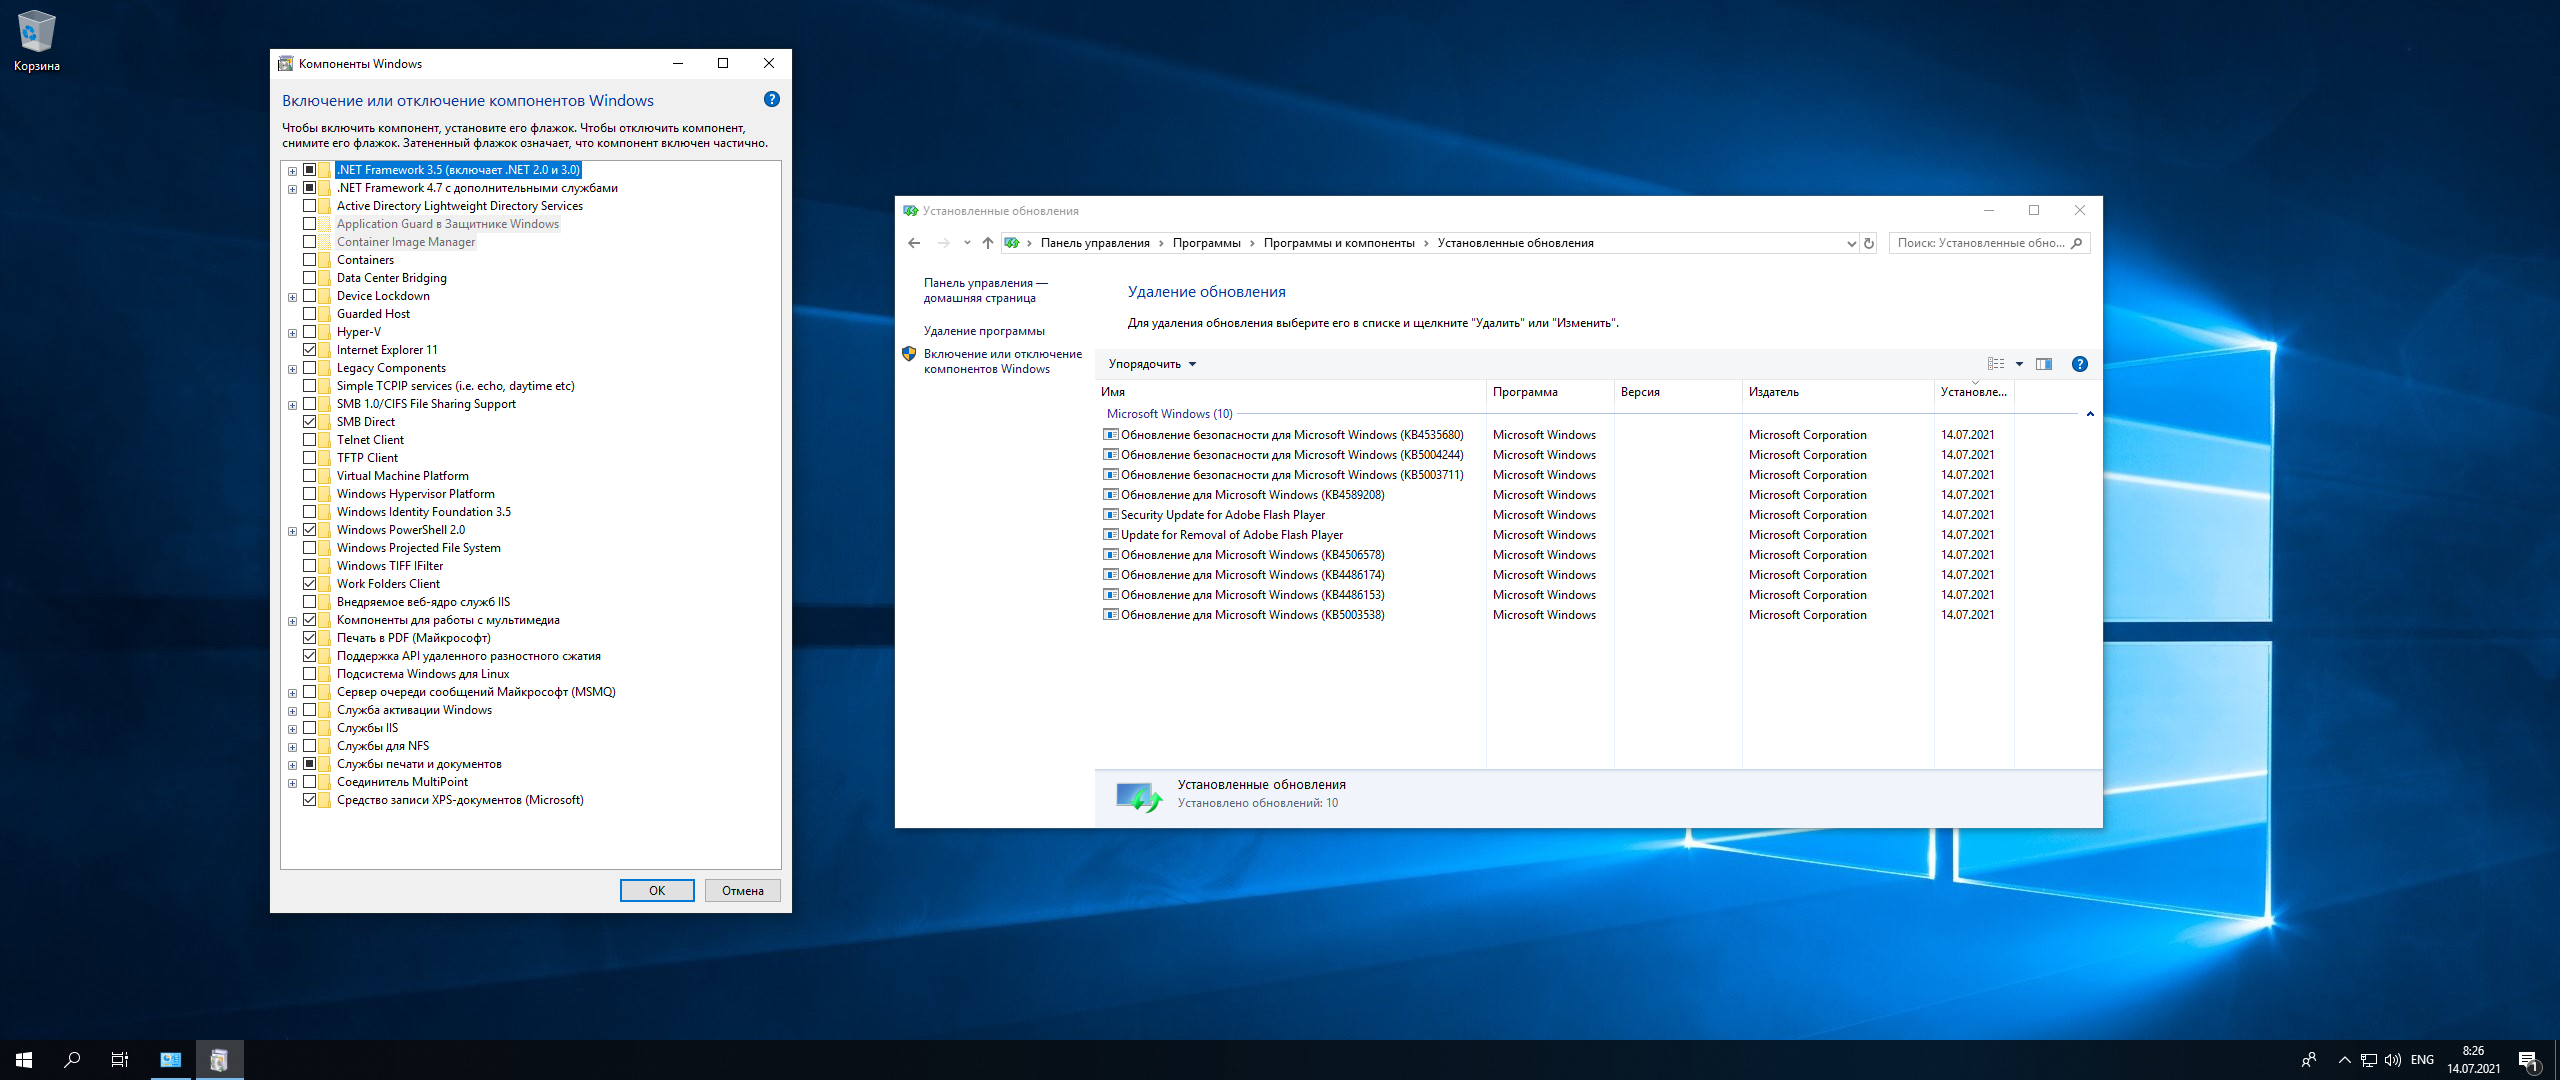
Task: Open the Windows Start button
Action: point(24,1060)
